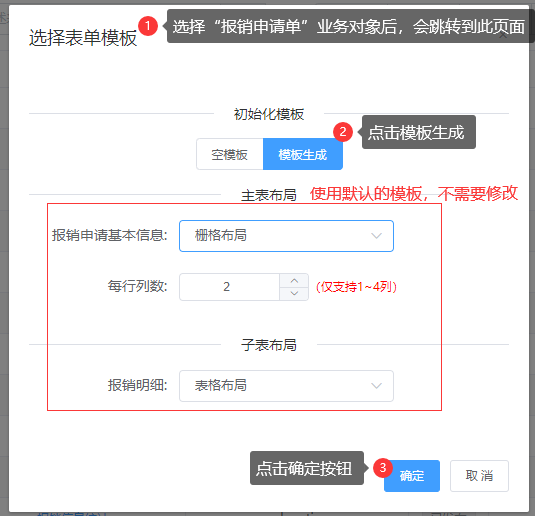The image size is (535, 516).
Task: Click the 确定 button
Action: 412,476
